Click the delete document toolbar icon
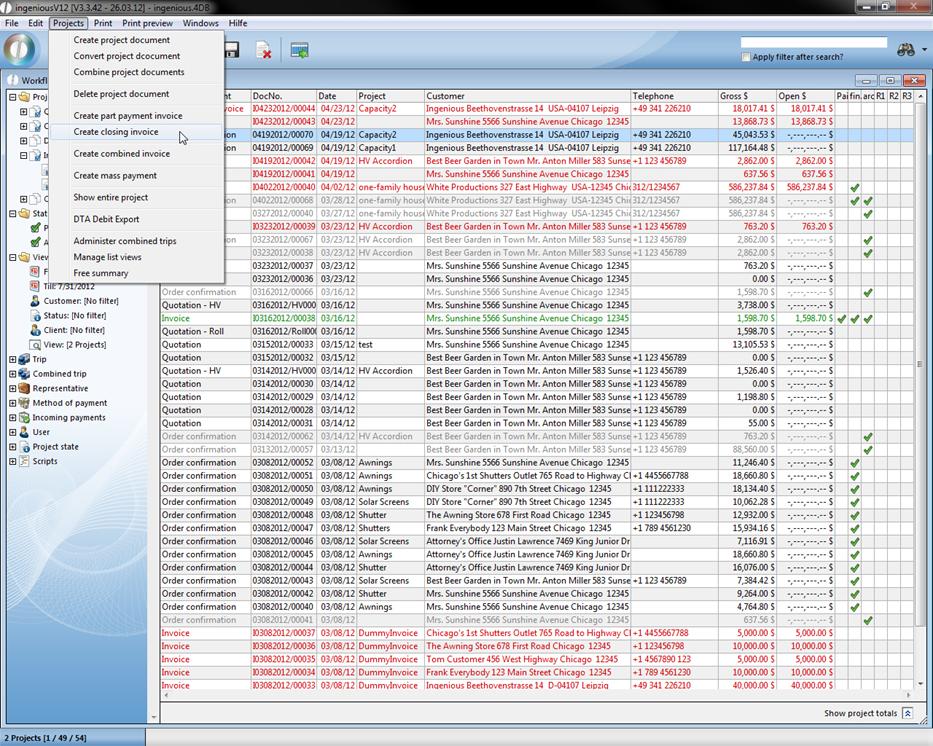Screen dimensions: 933x746 (264, 50)
